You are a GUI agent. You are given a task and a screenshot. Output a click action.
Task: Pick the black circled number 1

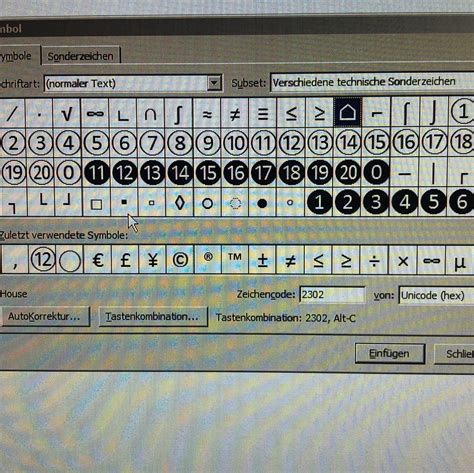(319, 202)
